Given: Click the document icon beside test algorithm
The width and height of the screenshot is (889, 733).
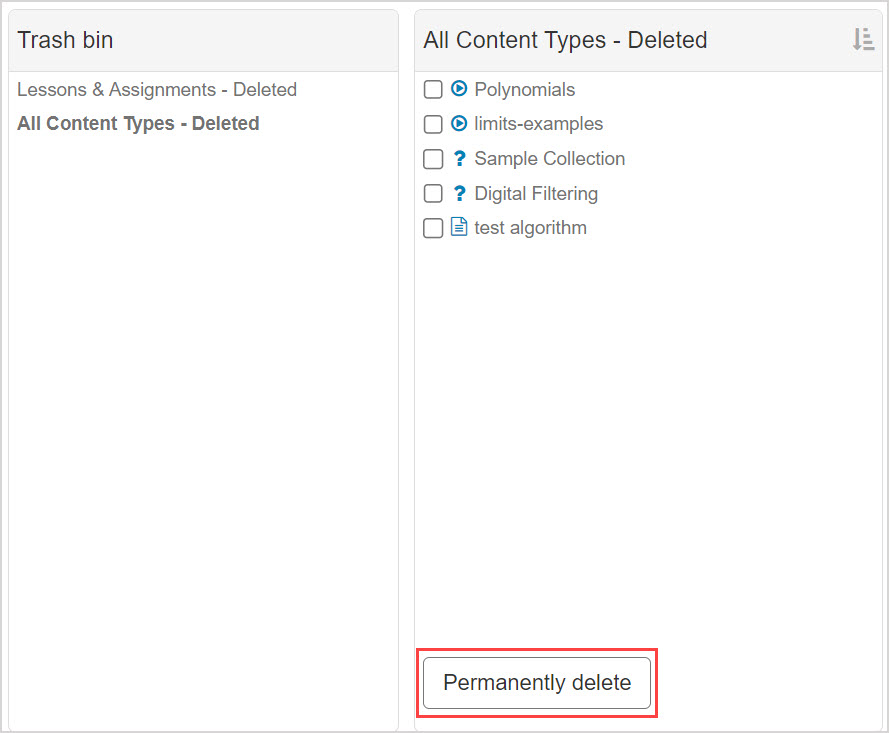Looking at the screenshot, I should (458, 227).
